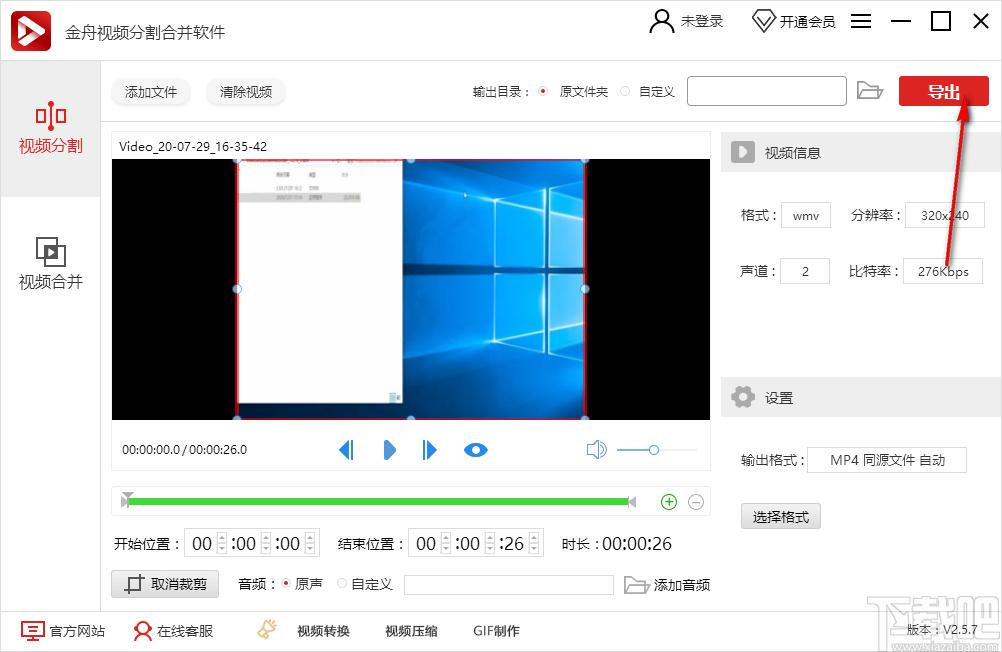Viewport: 1002px width, 652px height.
Task: Click the custom audio path field
Action: point(509,584)
